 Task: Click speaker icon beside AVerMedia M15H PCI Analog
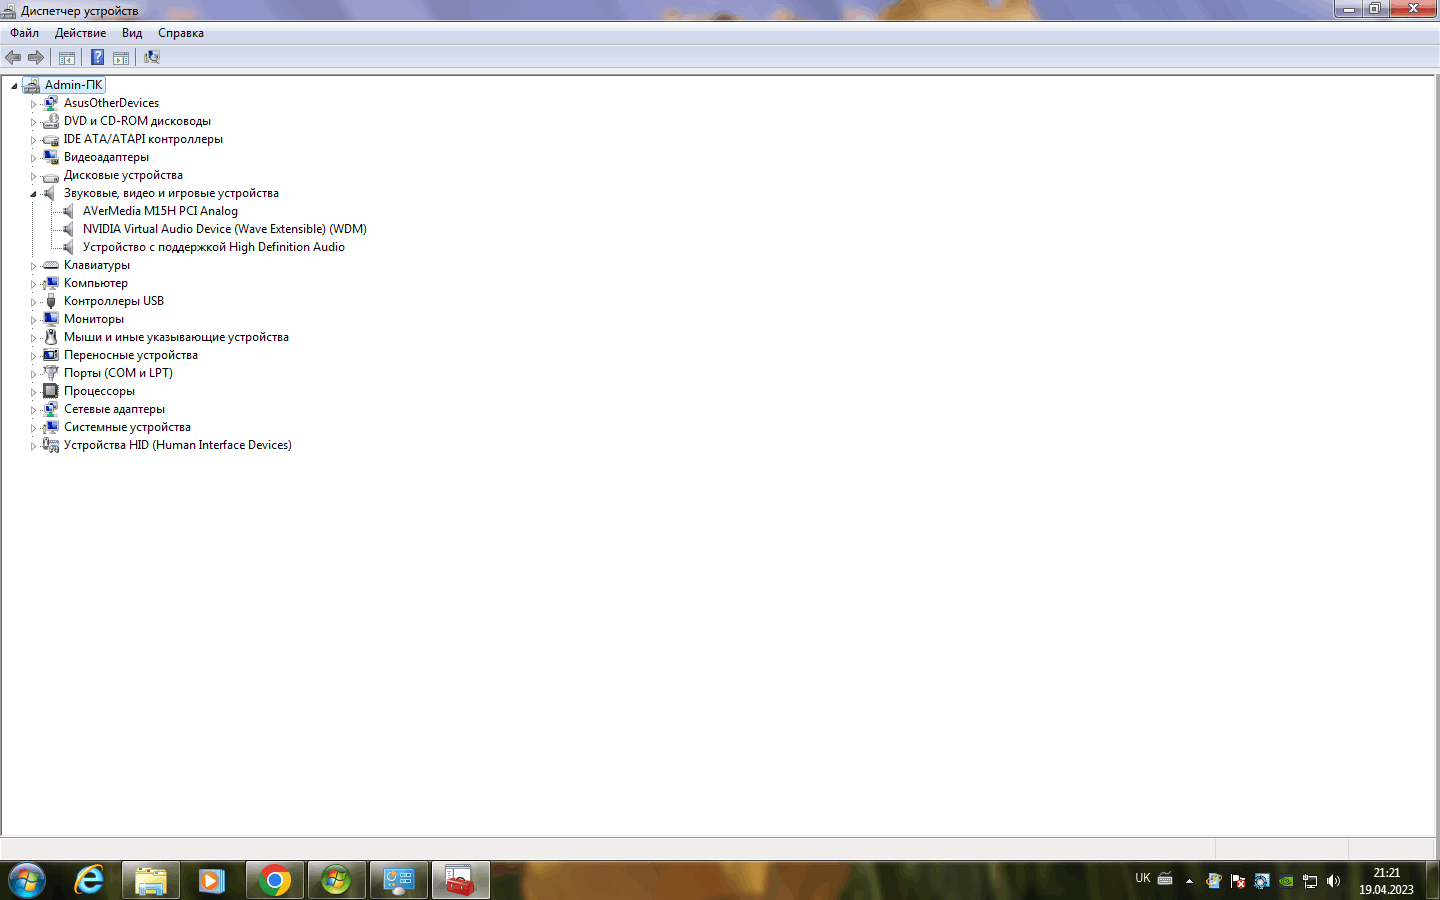click(x=69, y=211)
